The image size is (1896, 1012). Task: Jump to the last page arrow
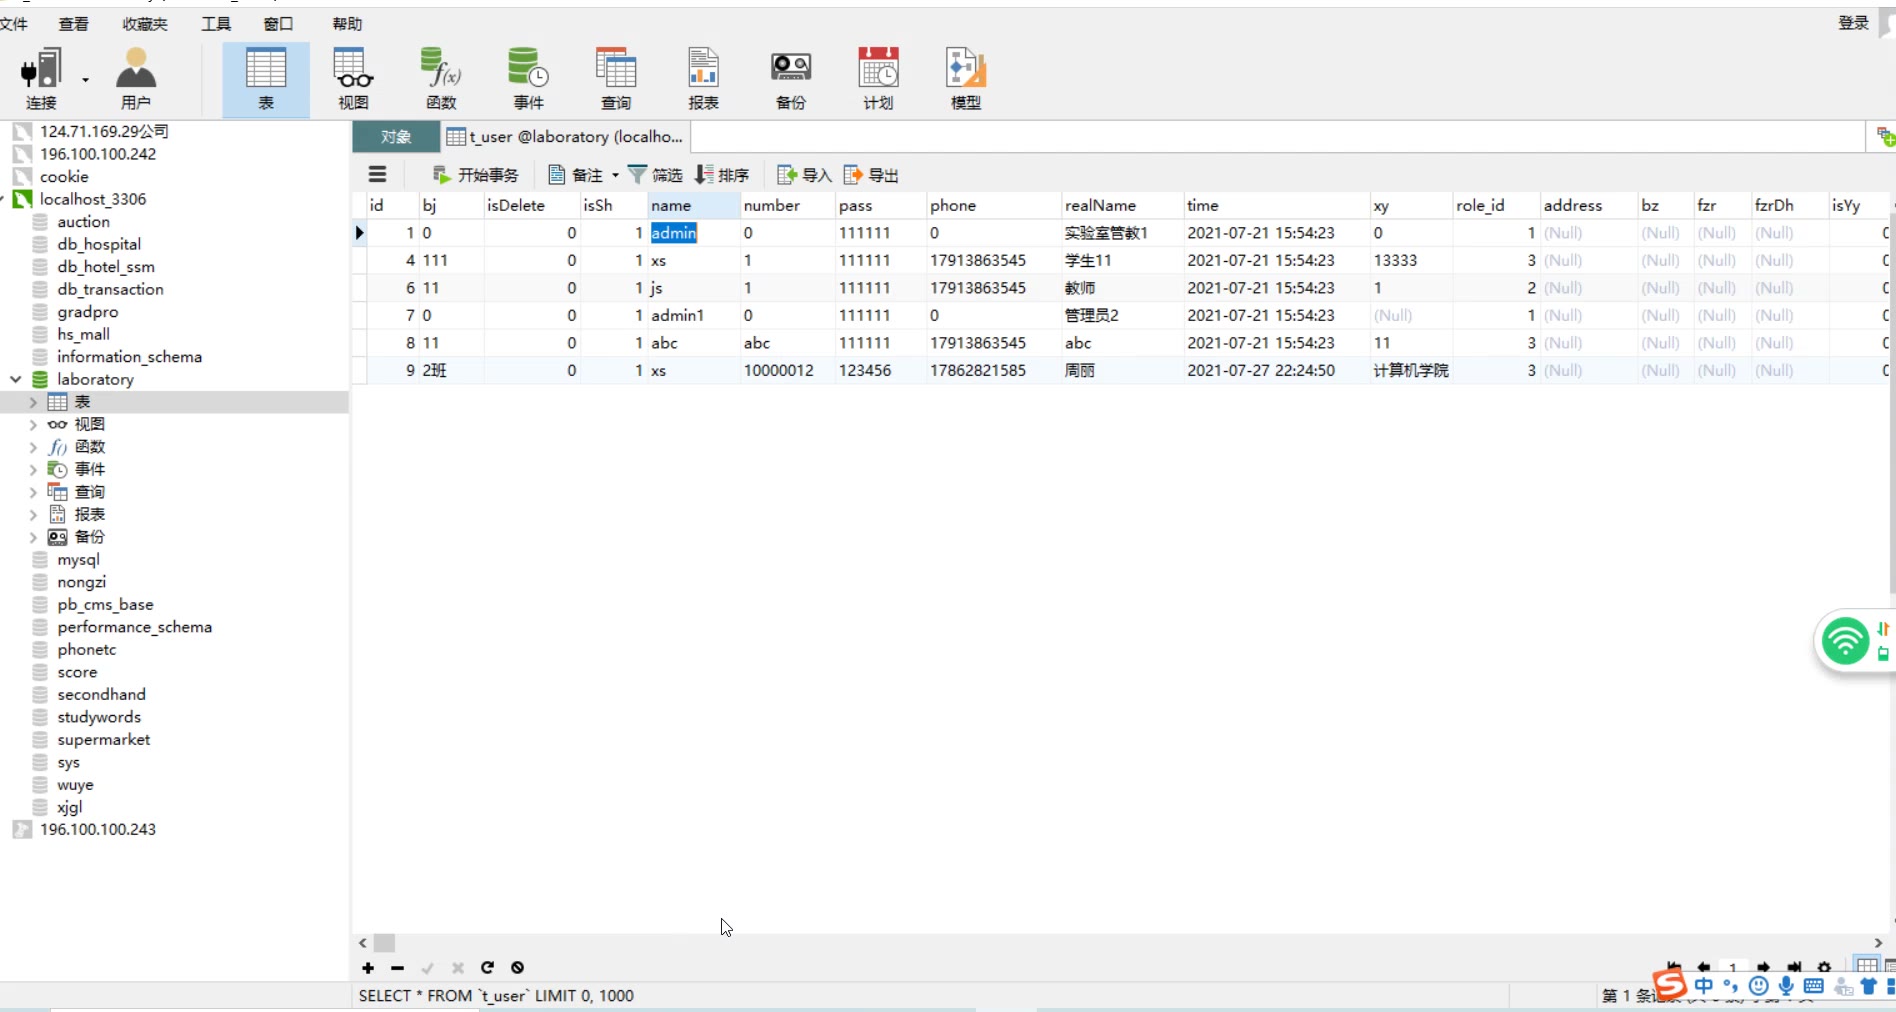coord(1794,967)
